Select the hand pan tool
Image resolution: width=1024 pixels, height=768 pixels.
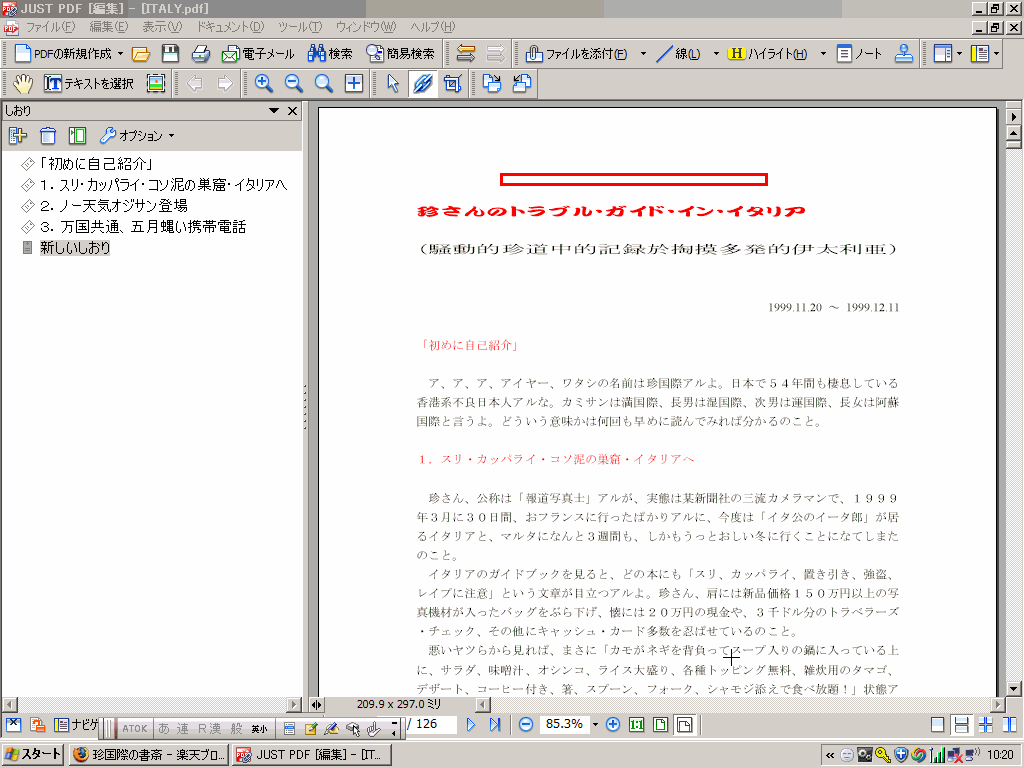tap(23, 84)
